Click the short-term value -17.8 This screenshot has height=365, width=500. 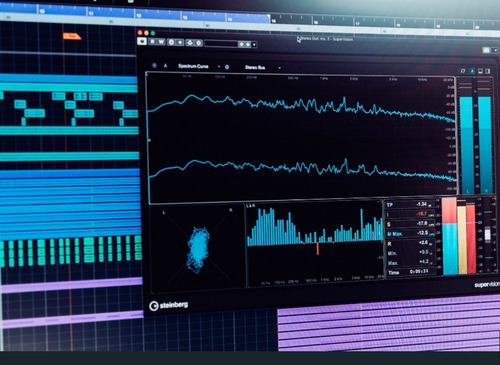422,223
